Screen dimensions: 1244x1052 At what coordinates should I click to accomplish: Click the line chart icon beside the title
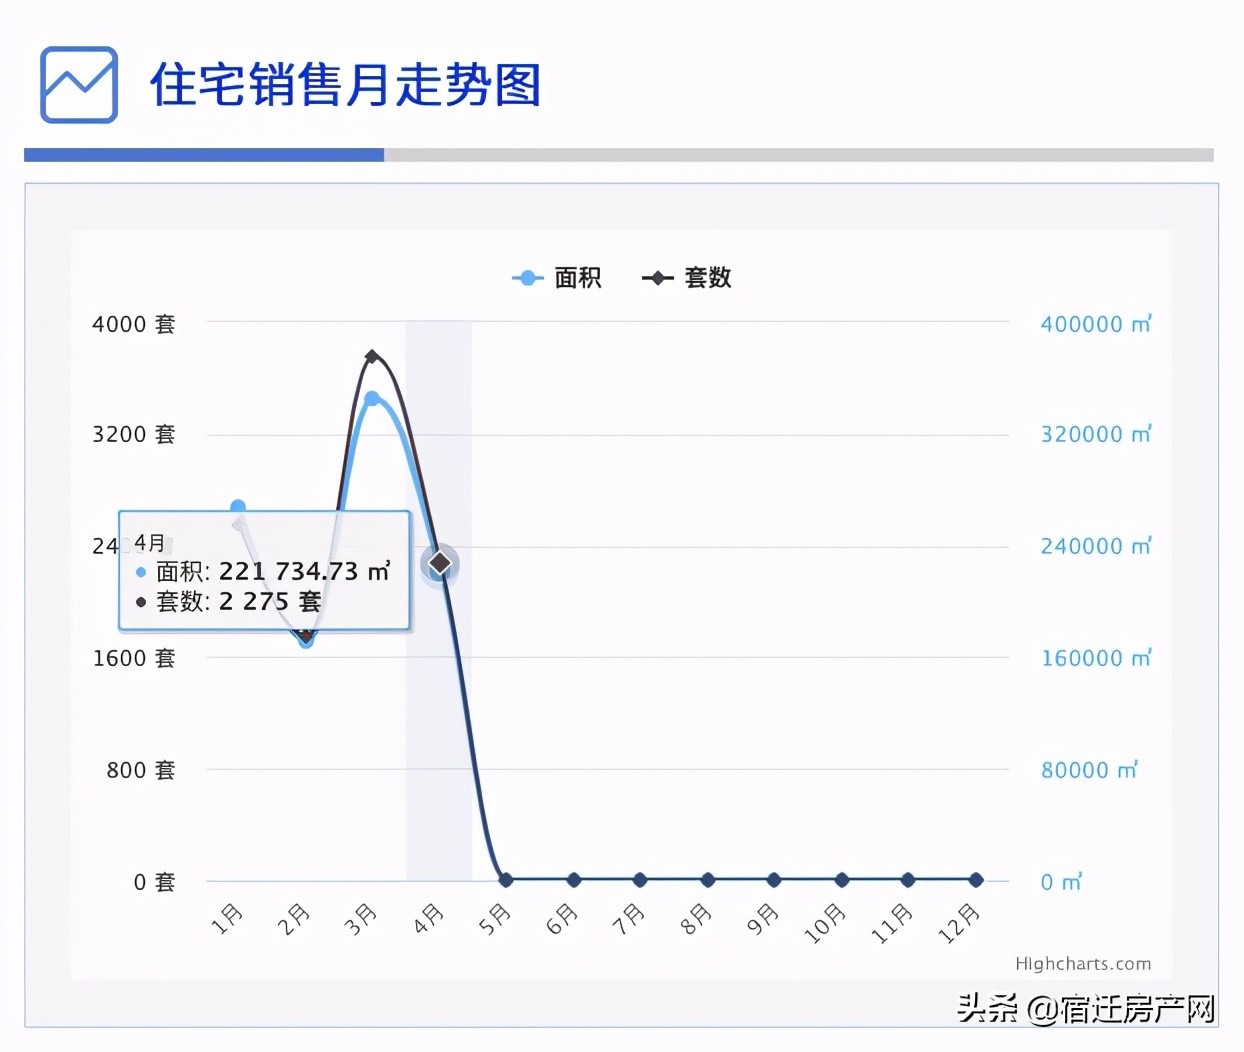78,86
